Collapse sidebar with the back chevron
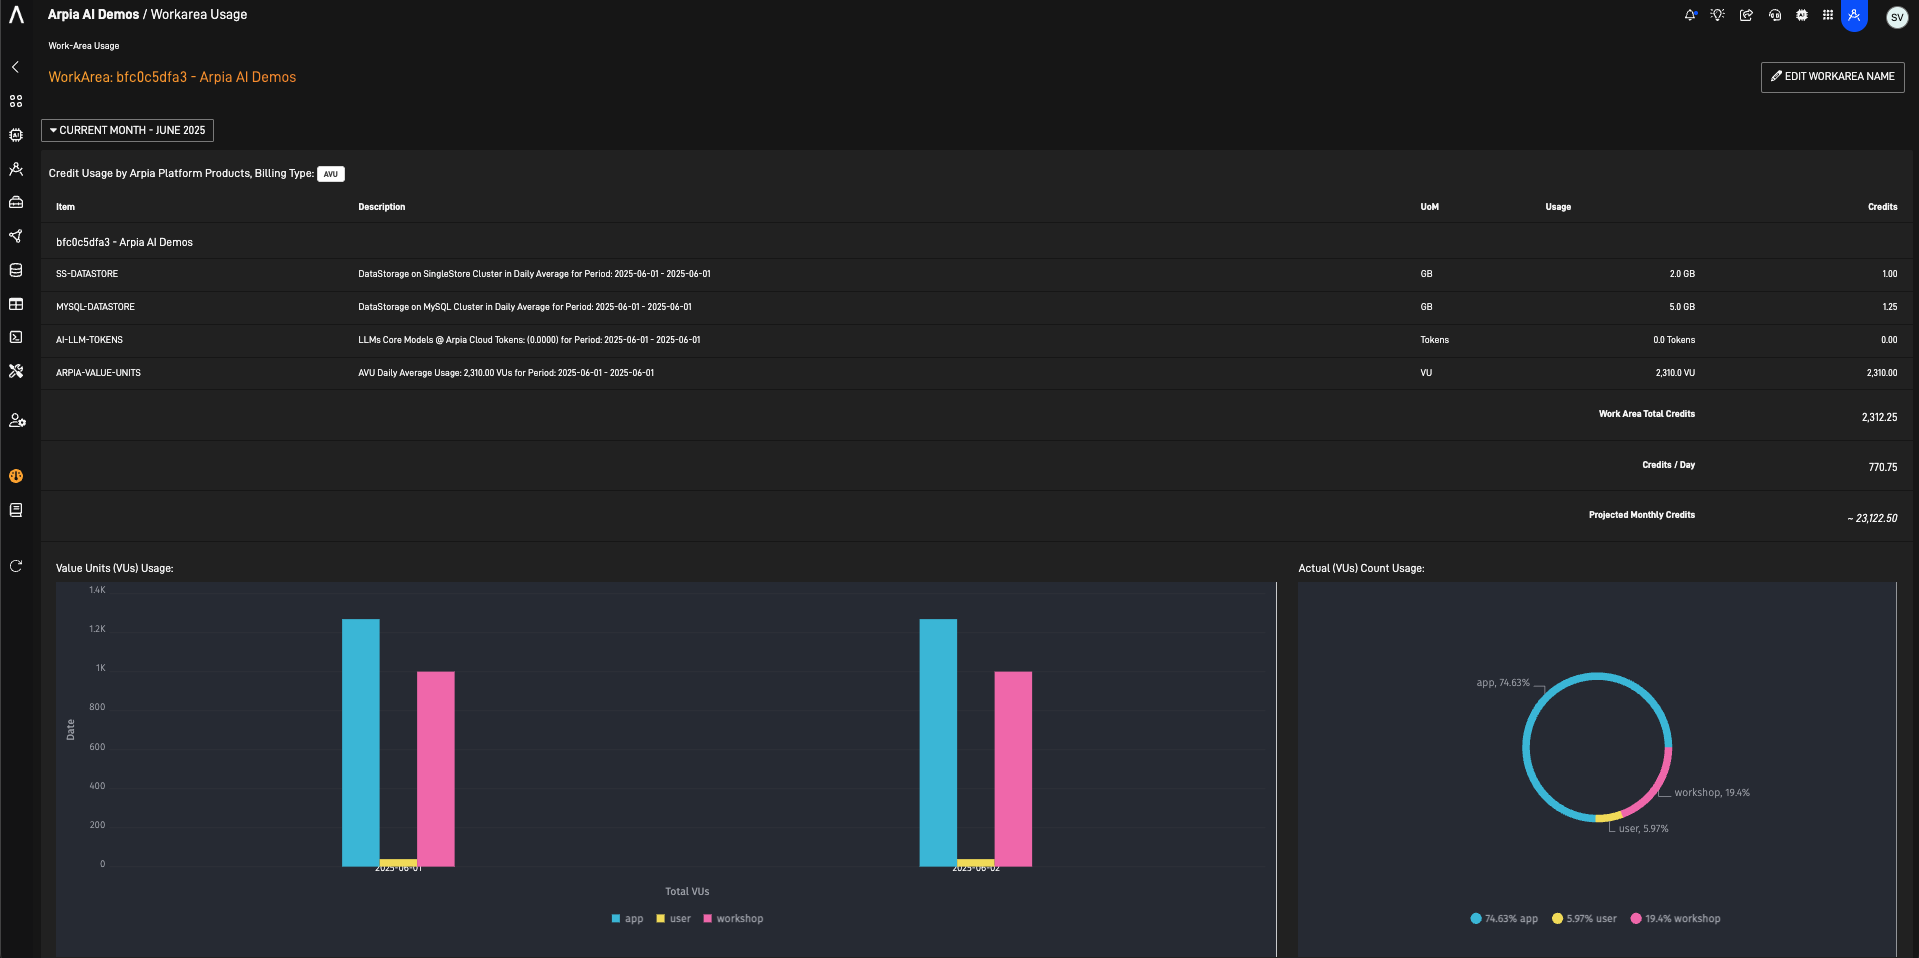The width and height of the screenshot is (1919, 958). tap(16, 67)
